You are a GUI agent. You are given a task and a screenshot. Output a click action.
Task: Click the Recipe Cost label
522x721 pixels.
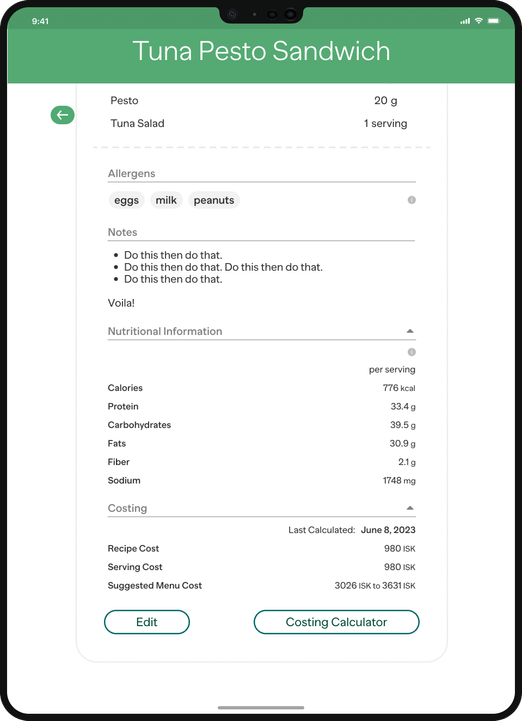click(133, 549)
